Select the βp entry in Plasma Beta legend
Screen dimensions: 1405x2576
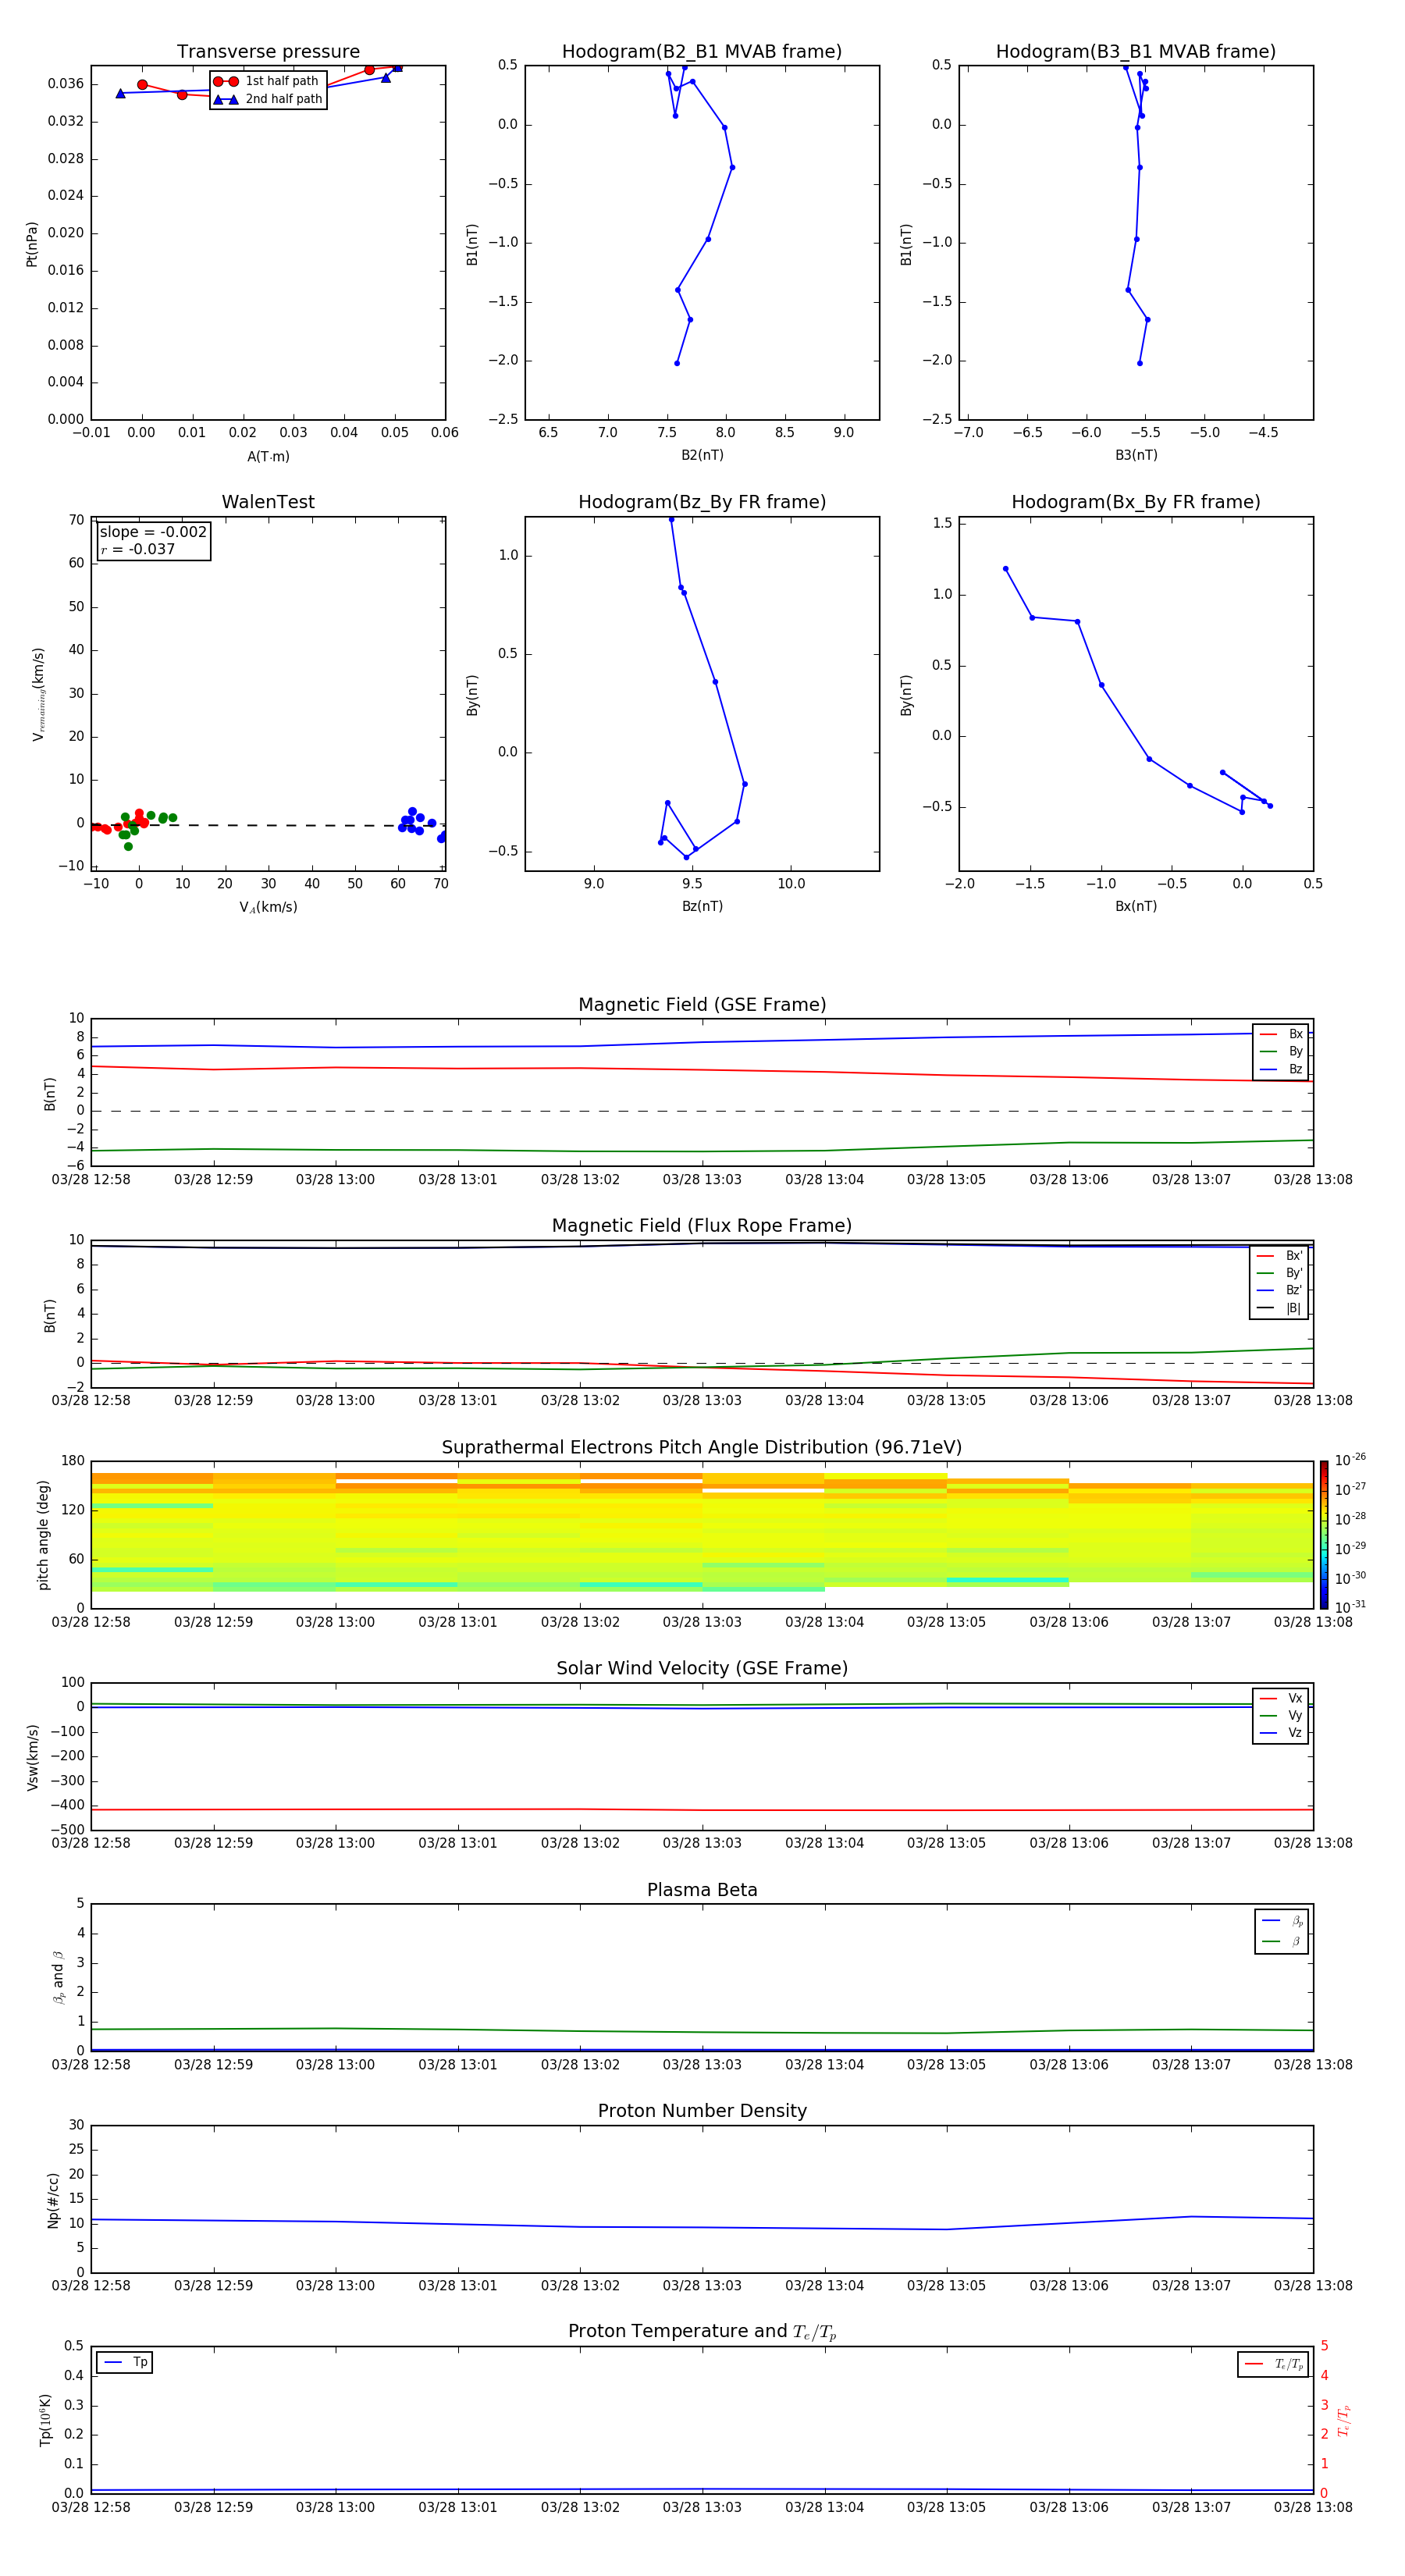tap(1282, 1921)
